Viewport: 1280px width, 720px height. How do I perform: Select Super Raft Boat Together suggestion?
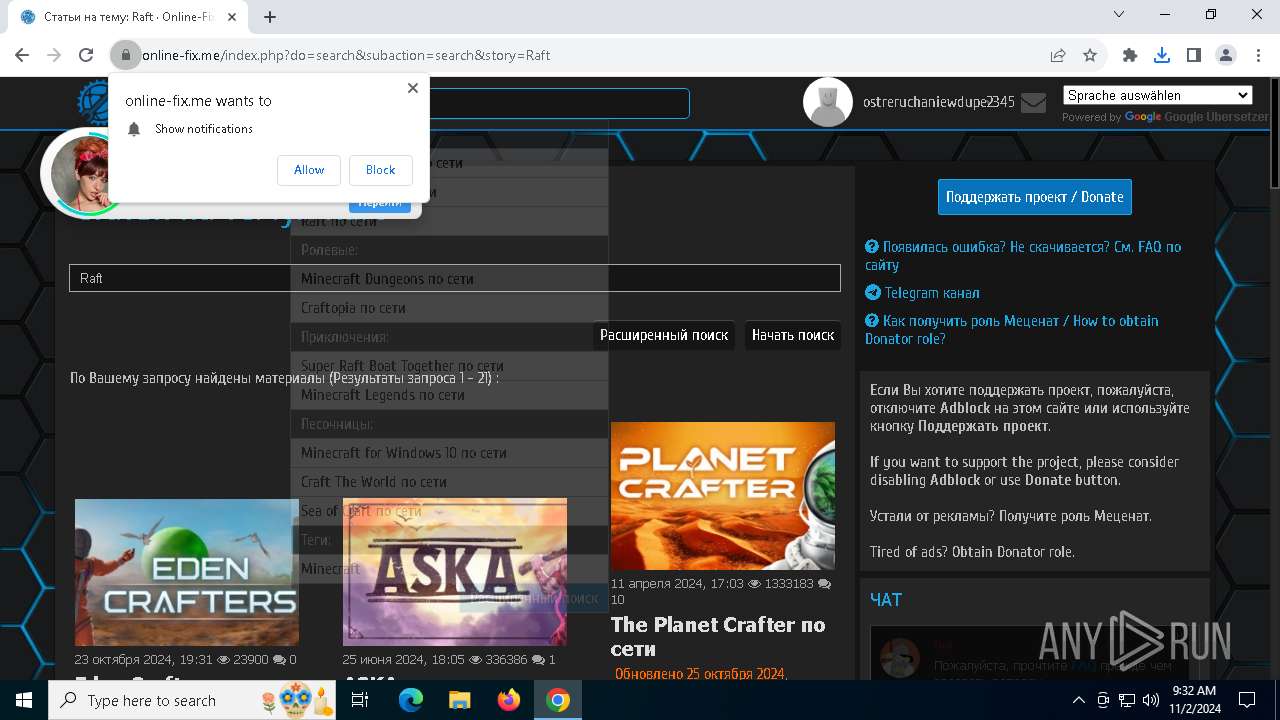tap(449, 366)
